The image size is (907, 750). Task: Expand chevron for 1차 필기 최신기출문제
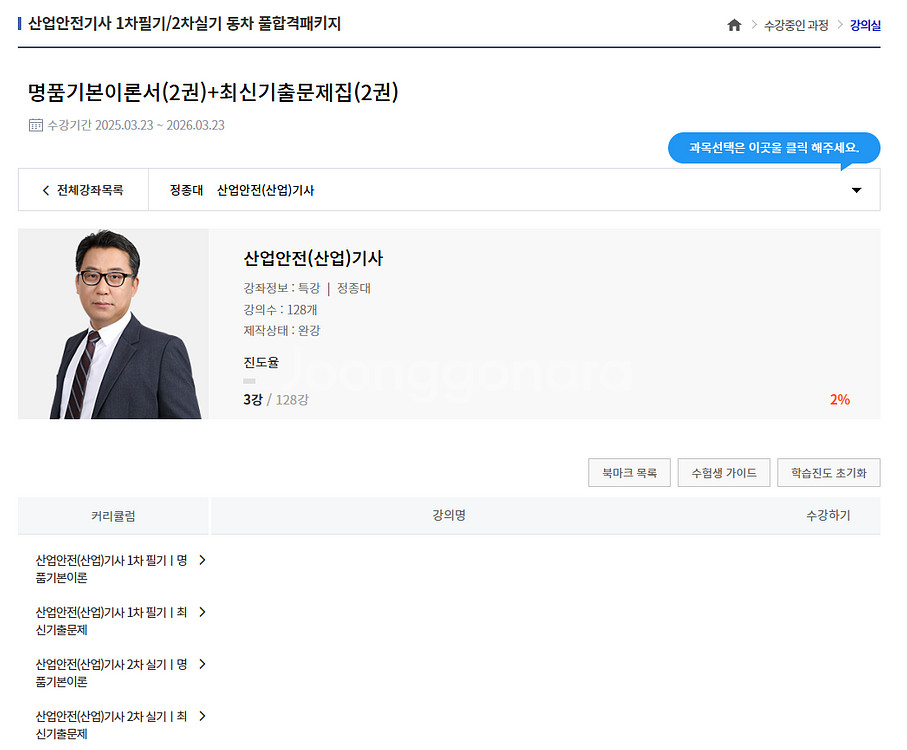tap(202, 612)
